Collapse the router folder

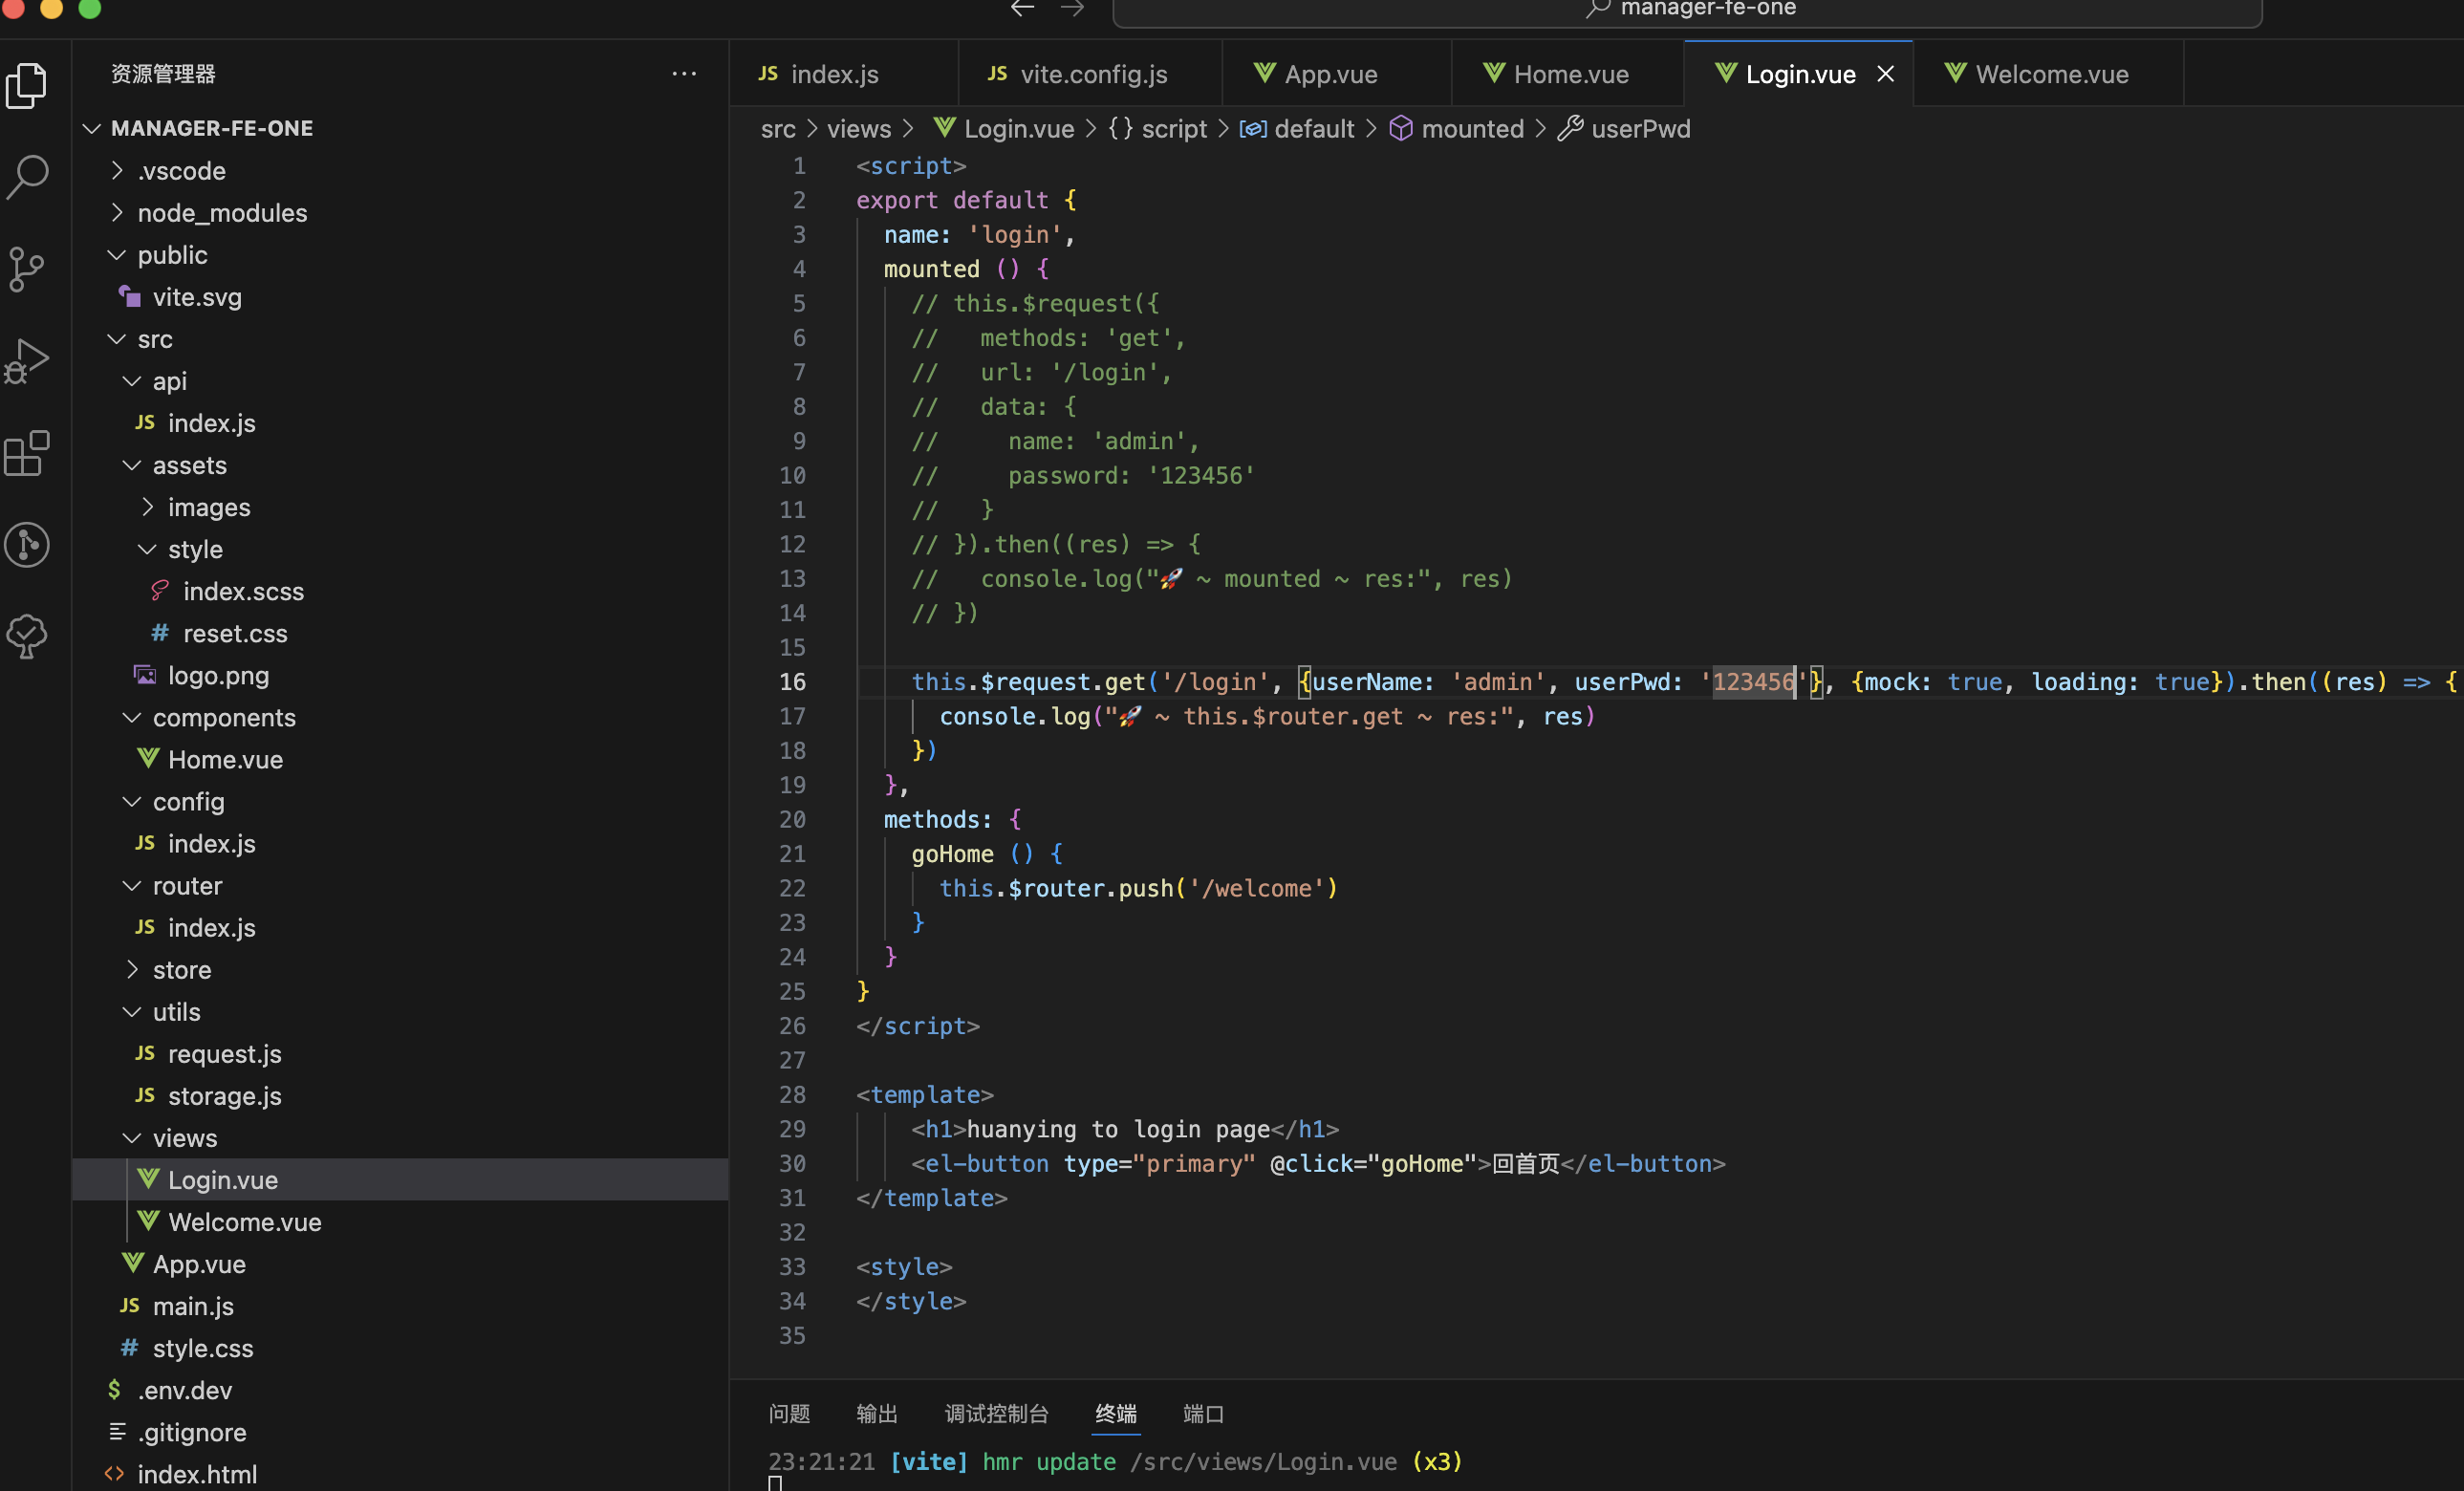(x=400, y=885)
